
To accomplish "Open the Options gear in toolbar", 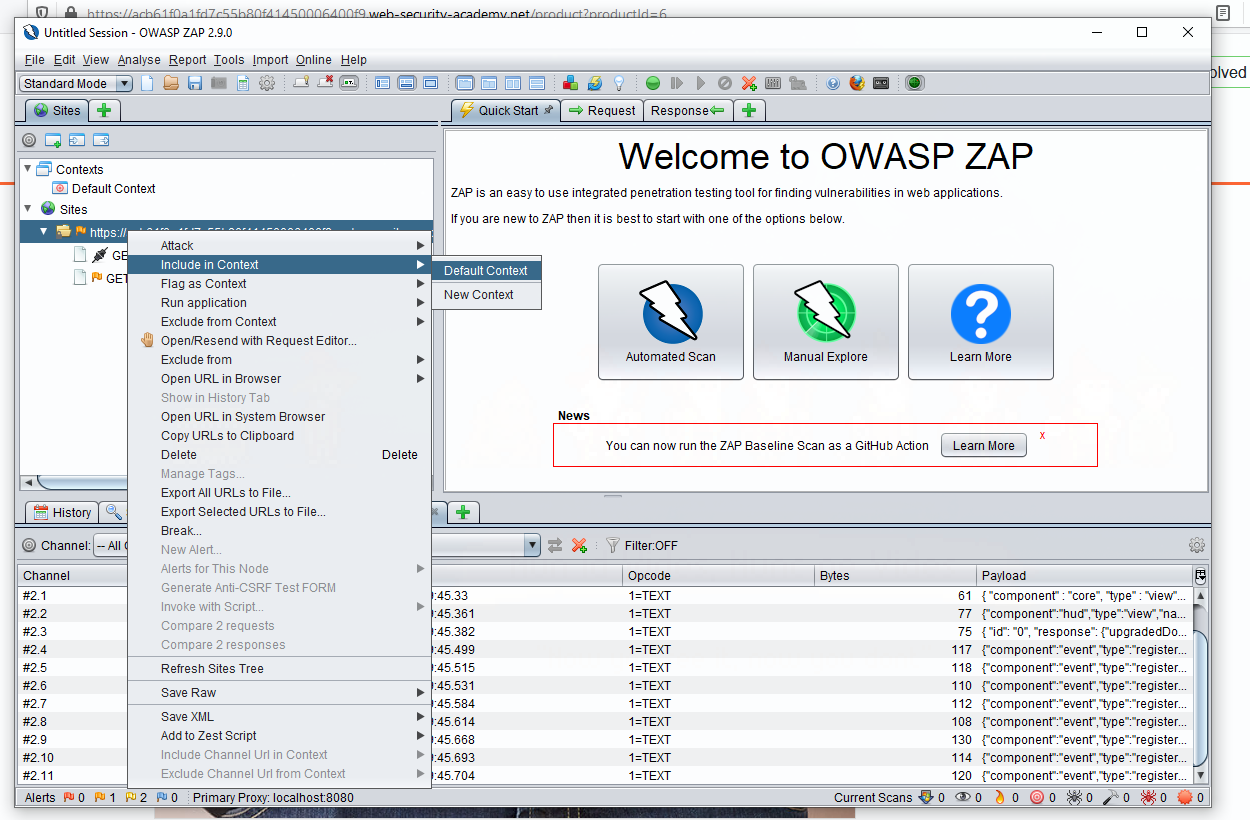I will [267, 84].
